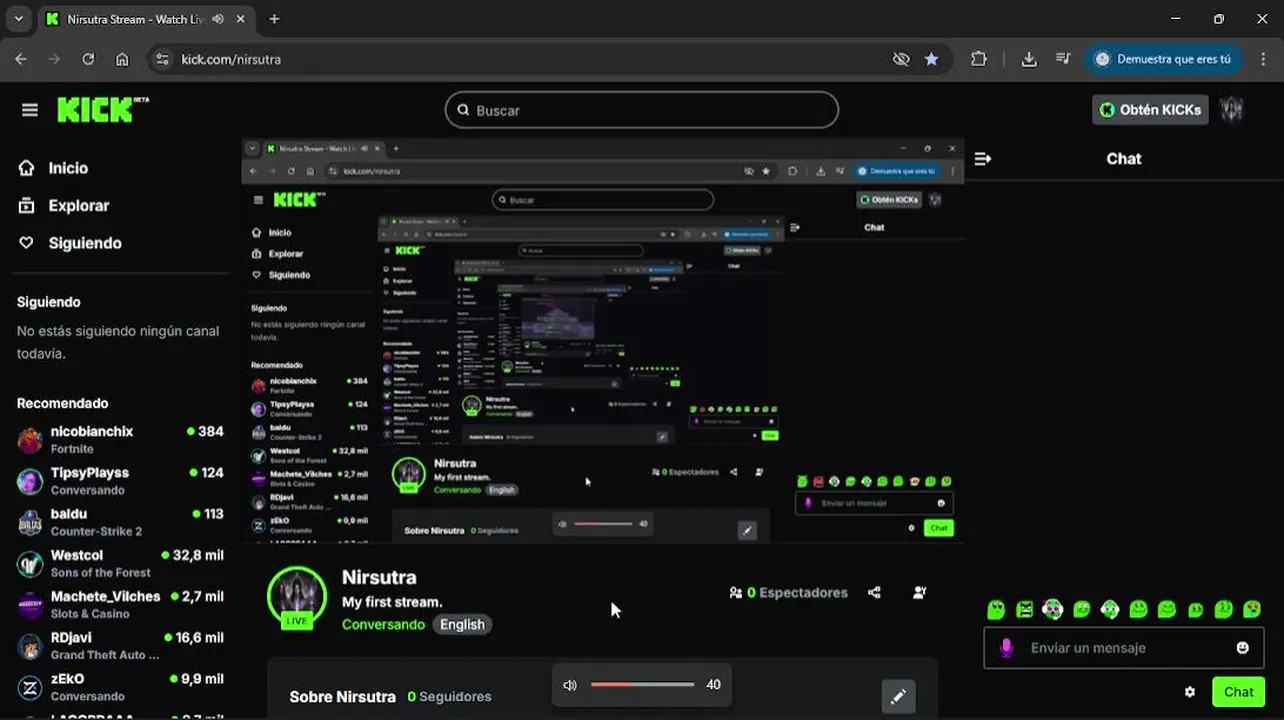Open the tab search dropdown arrow
The width and height of the screenshot is (1284, 720).
(x=18, y=19)
